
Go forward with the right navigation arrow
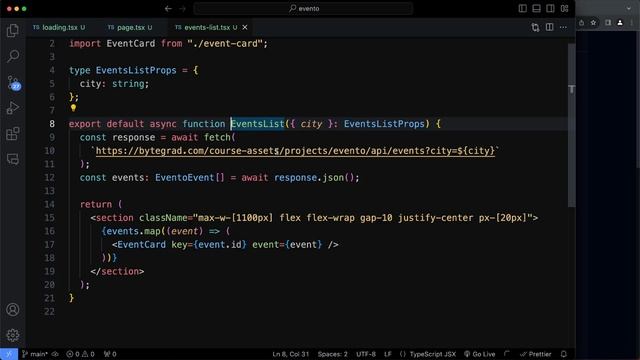click(182, 9)
